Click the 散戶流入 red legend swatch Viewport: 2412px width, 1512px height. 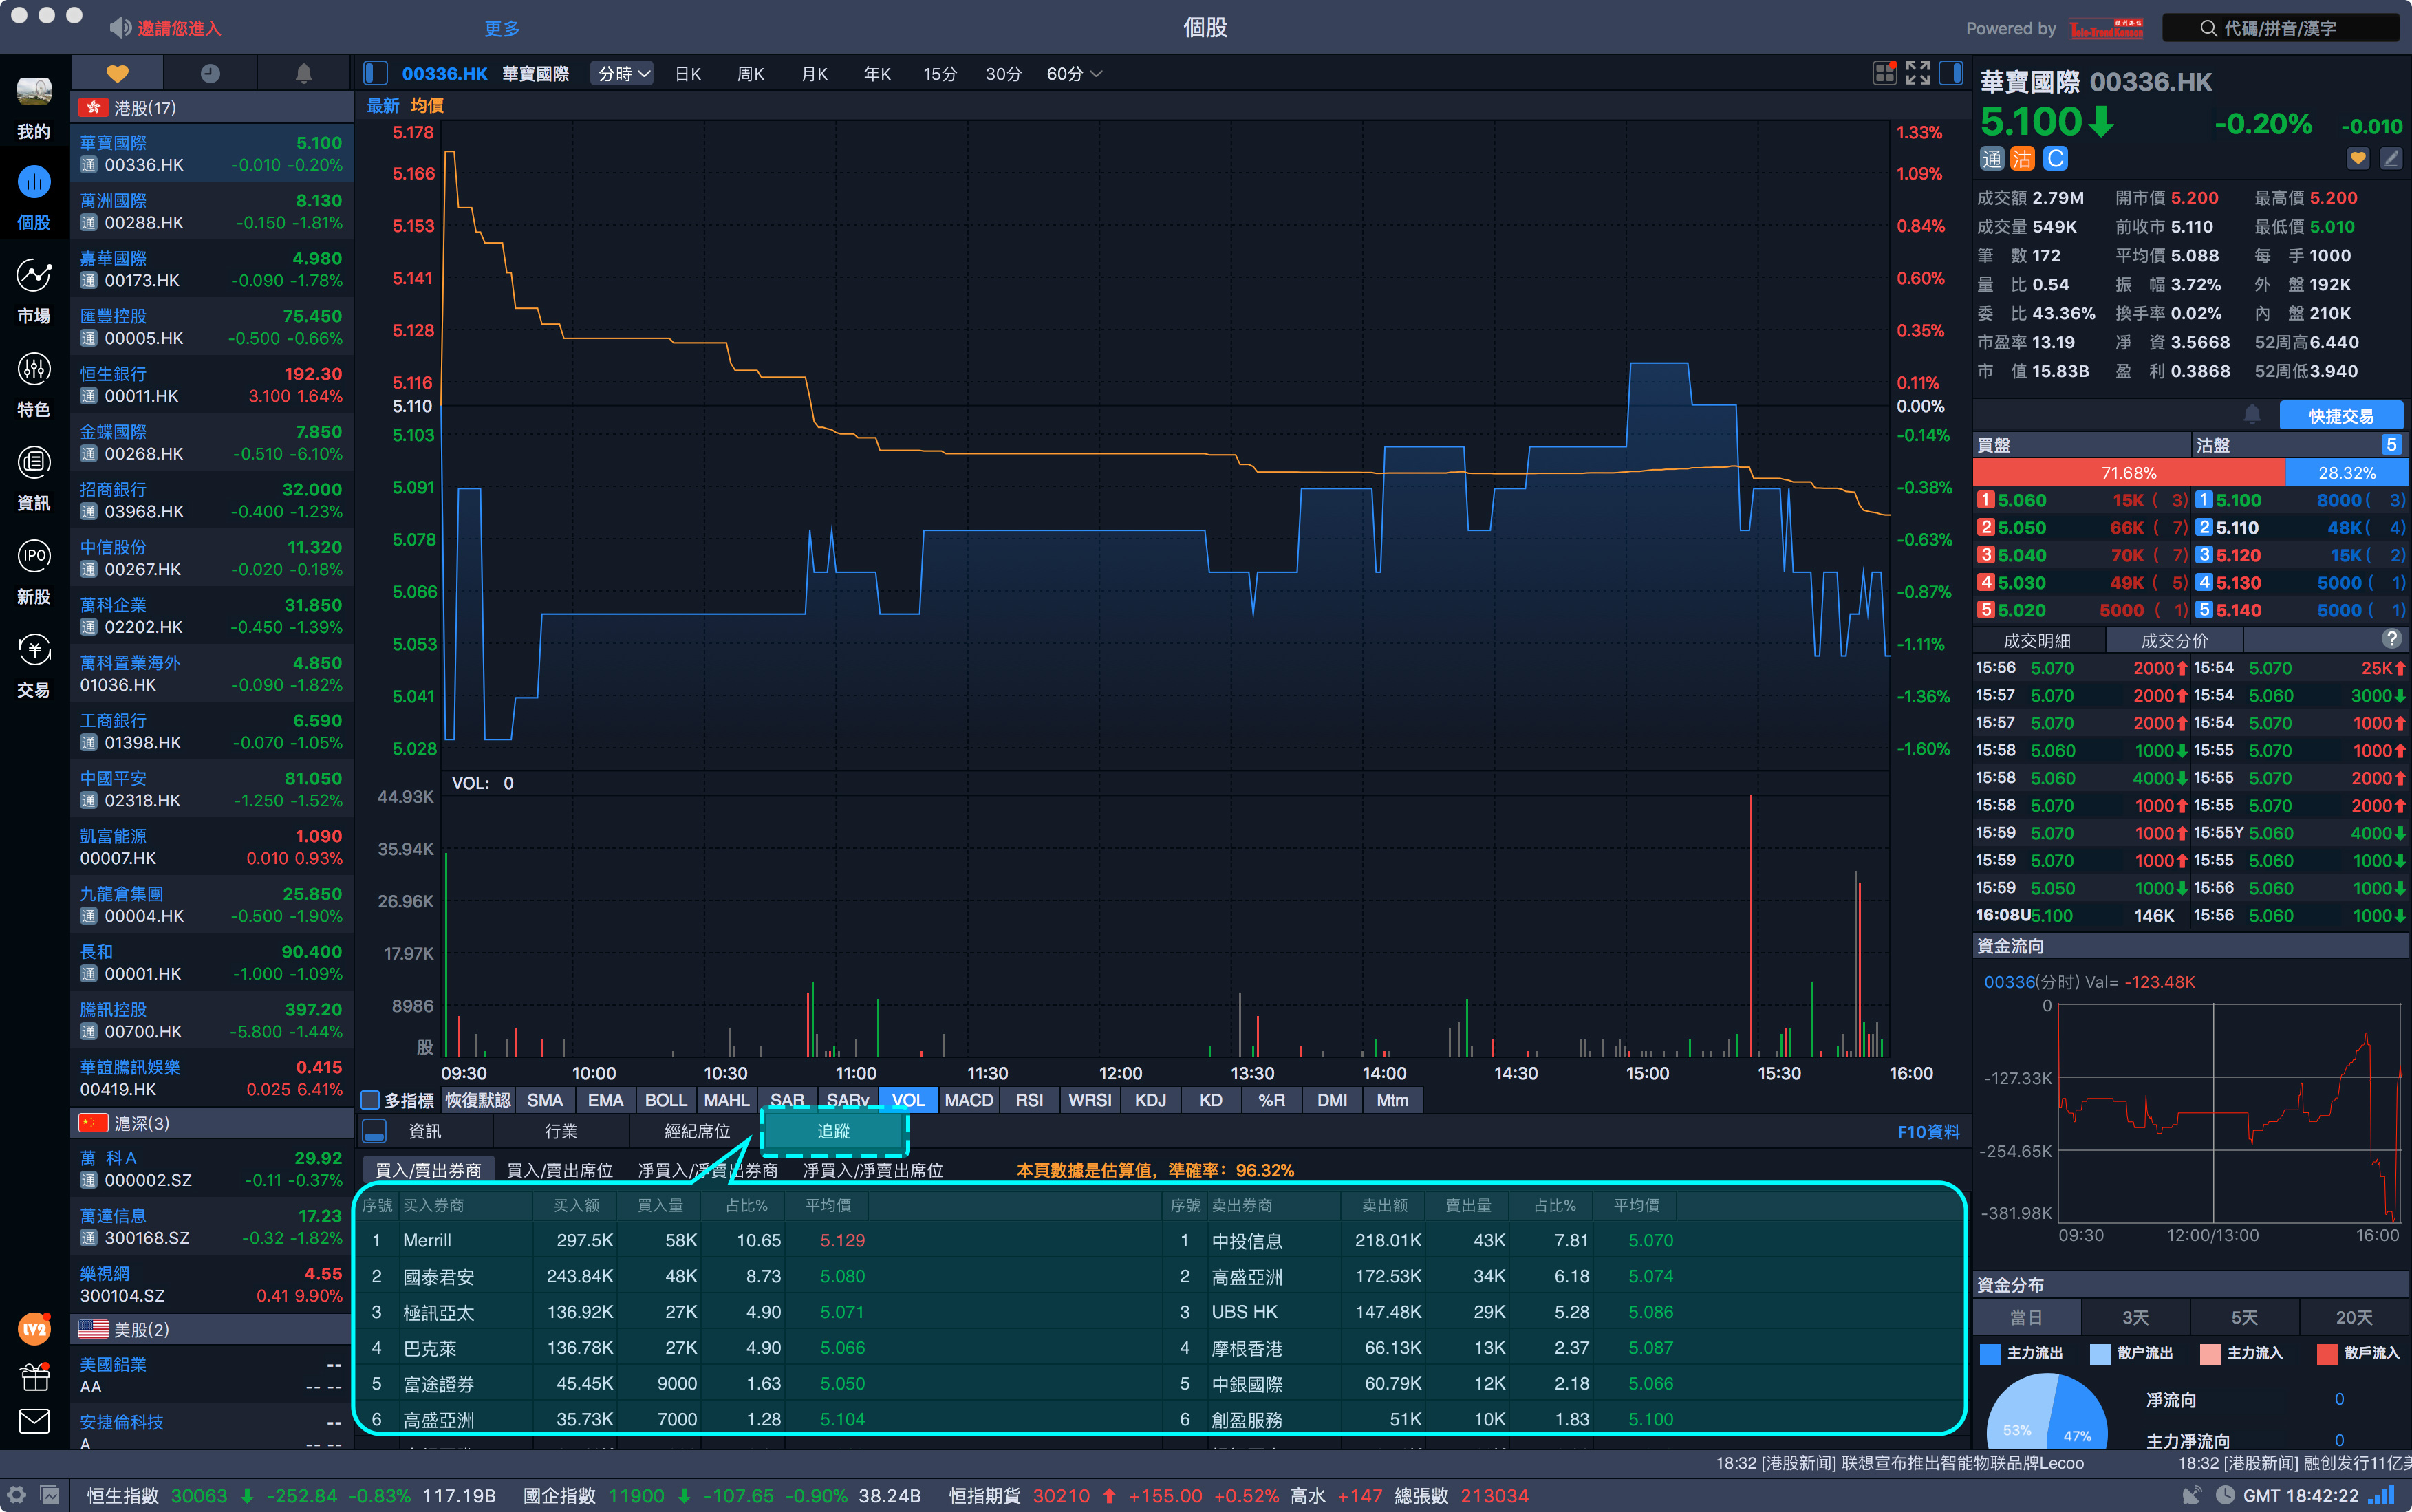tap(2326, 1353)
